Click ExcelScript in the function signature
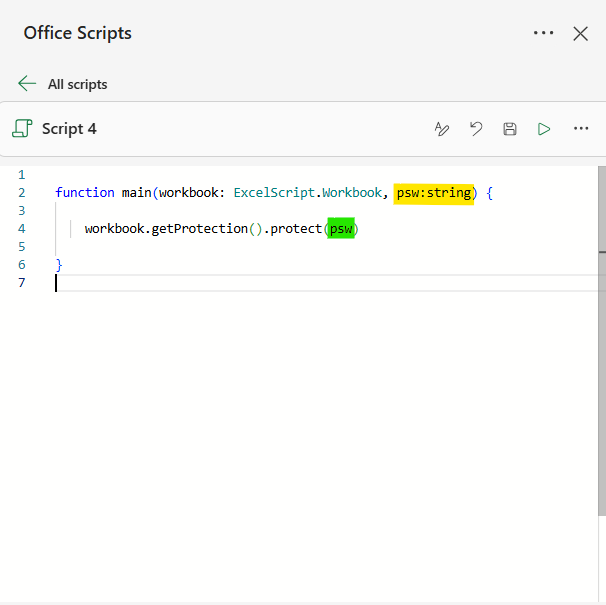The width and height of the screenshot is (606, 605). click(x=274, y=193)
